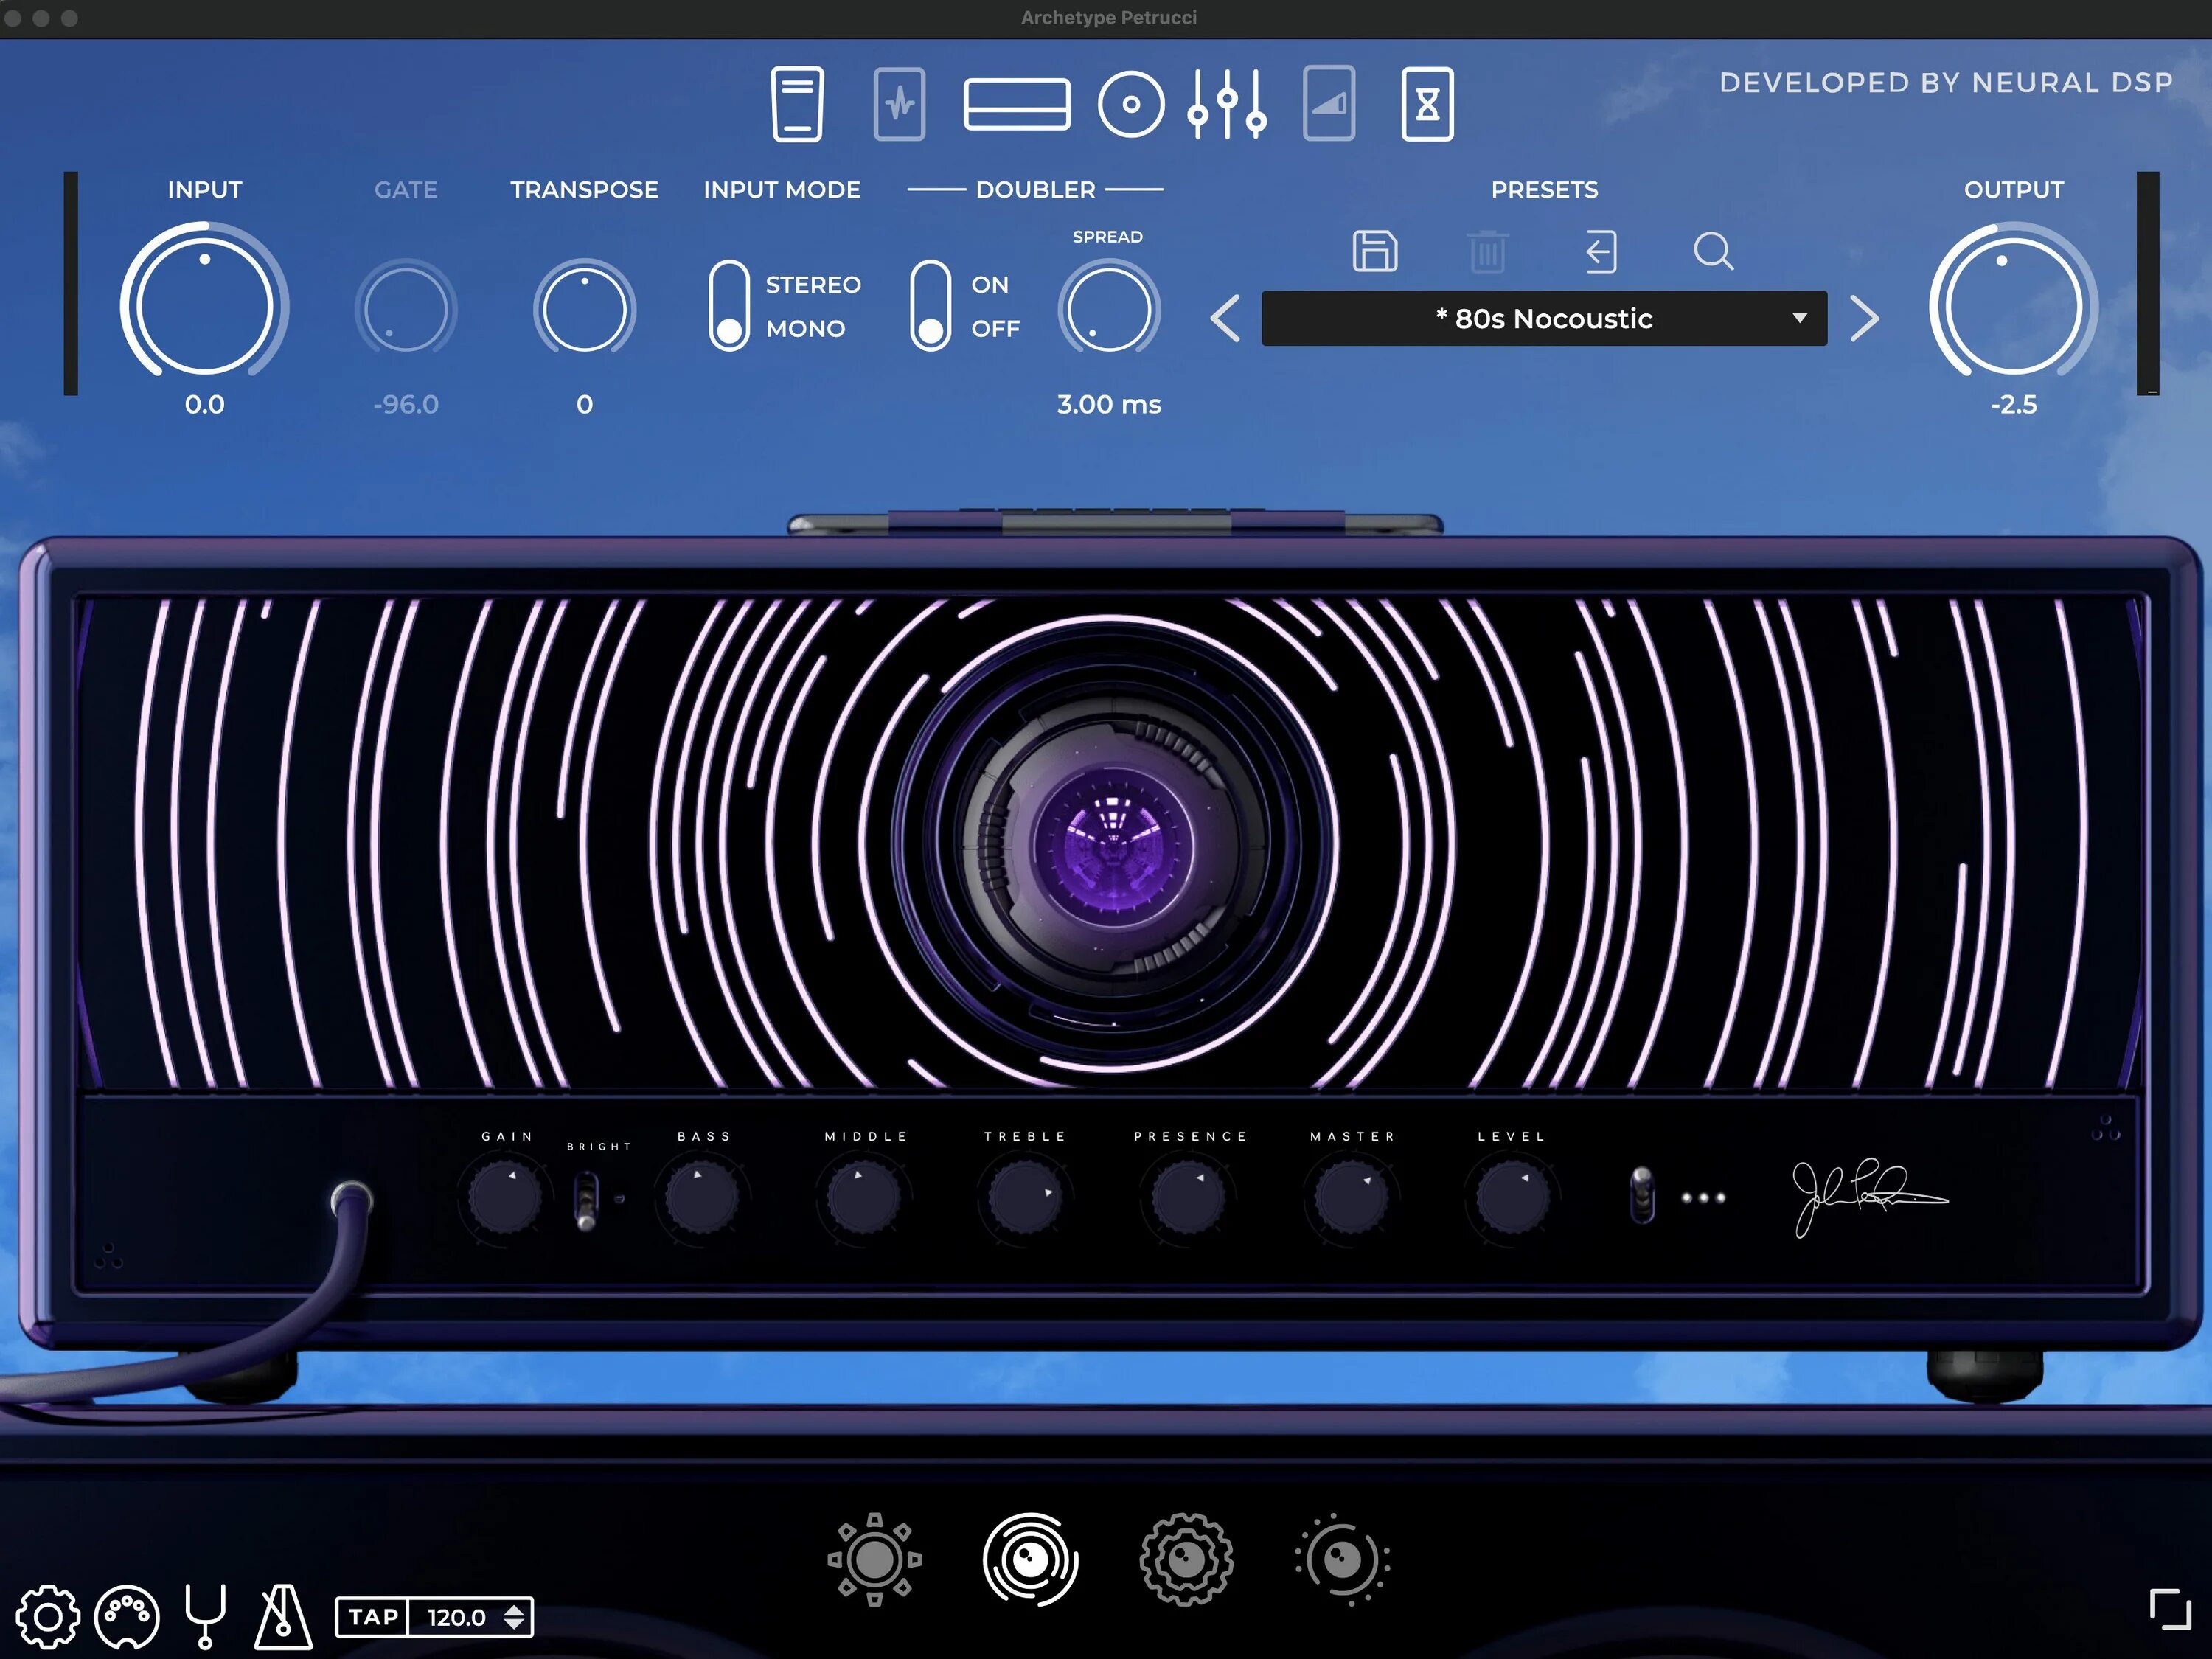
Task: Click the tempo stepper arrows beside 120.0
Action: pyautogui.click(x=514, y=1617)
